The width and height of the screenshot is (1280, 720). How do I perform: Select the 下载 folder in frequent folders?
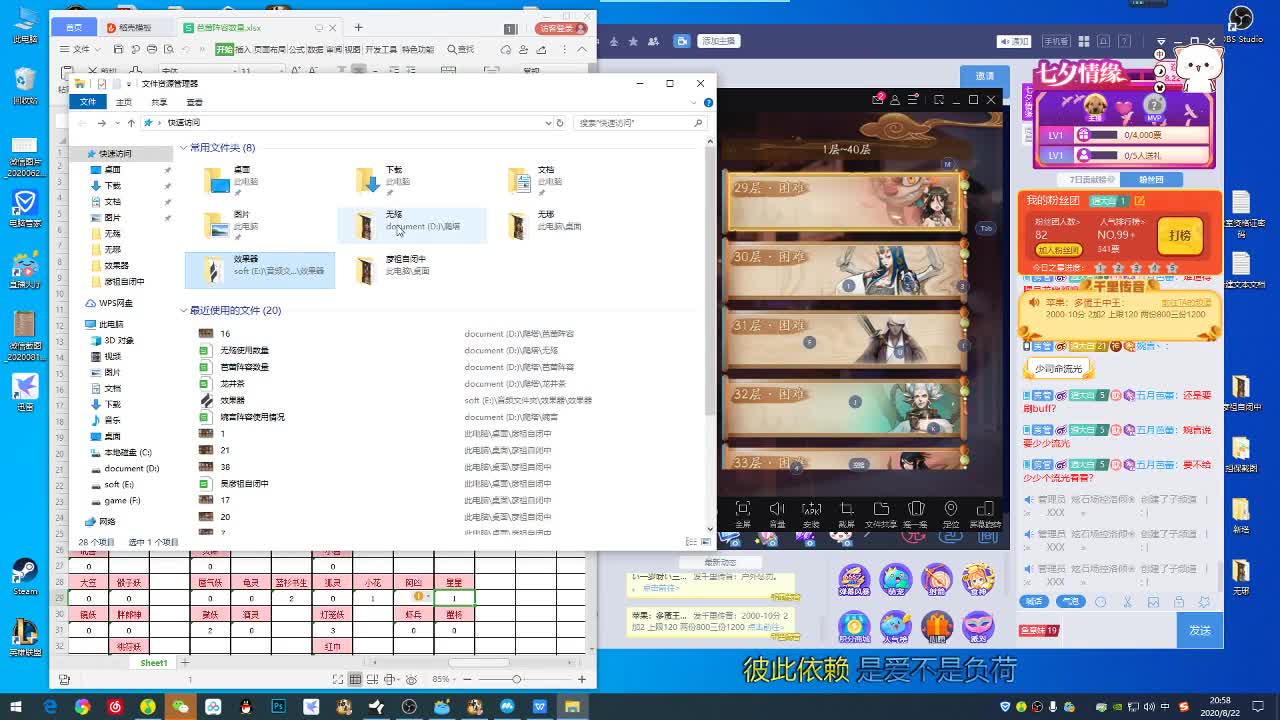(x=410, y=180)
